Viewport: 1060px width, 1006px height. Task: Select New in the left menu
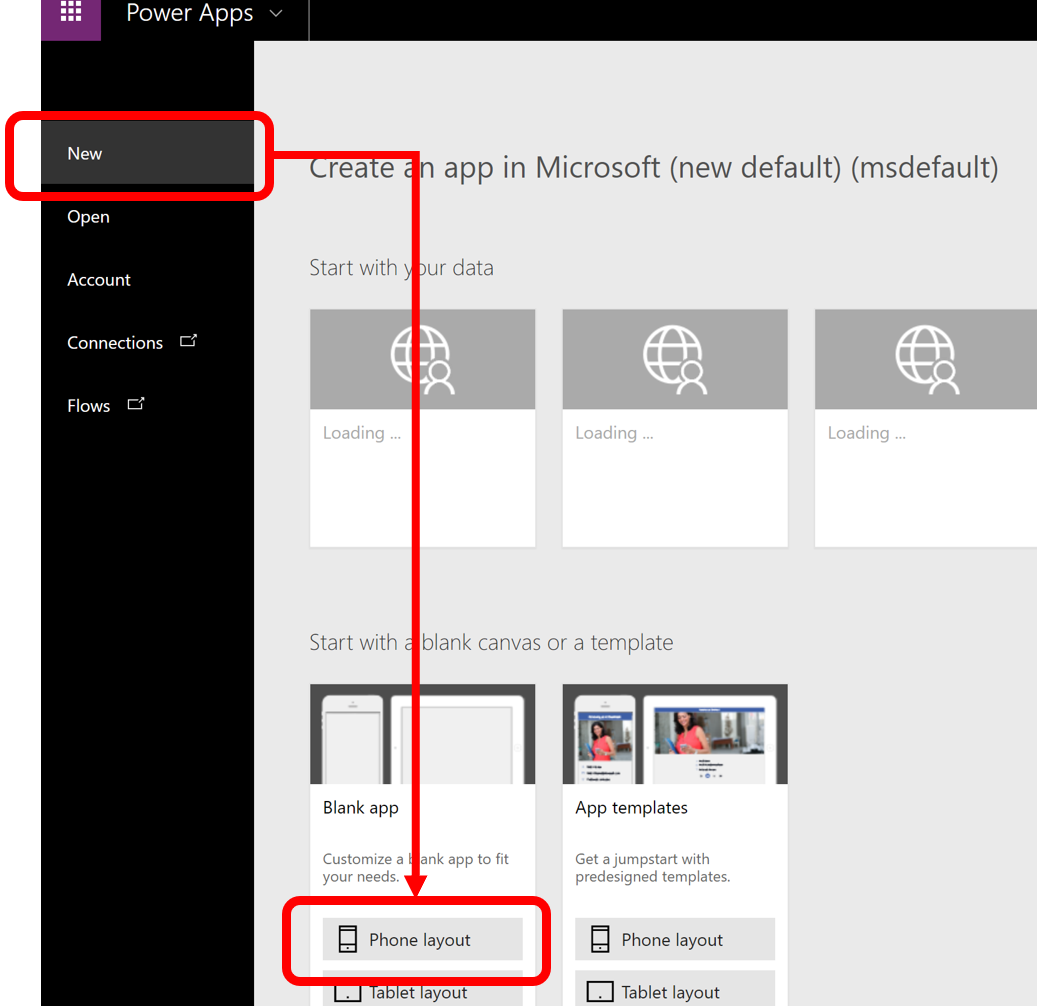tap(147, 153)
